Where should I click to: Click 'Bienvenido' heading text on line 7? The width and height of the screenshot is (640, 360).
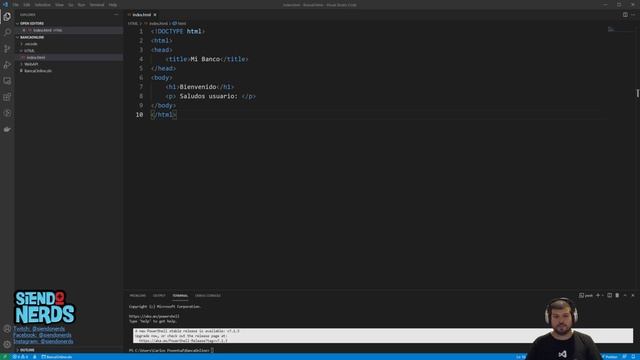198,87
